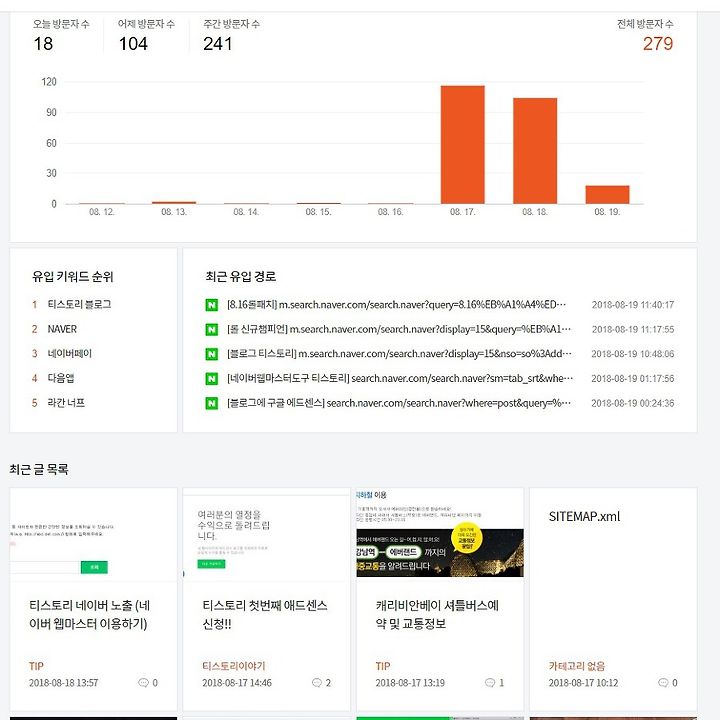The image size is (720, 720).
Task: Open 롤 신규챔피언 referrer link
Action: coord(399,330)
